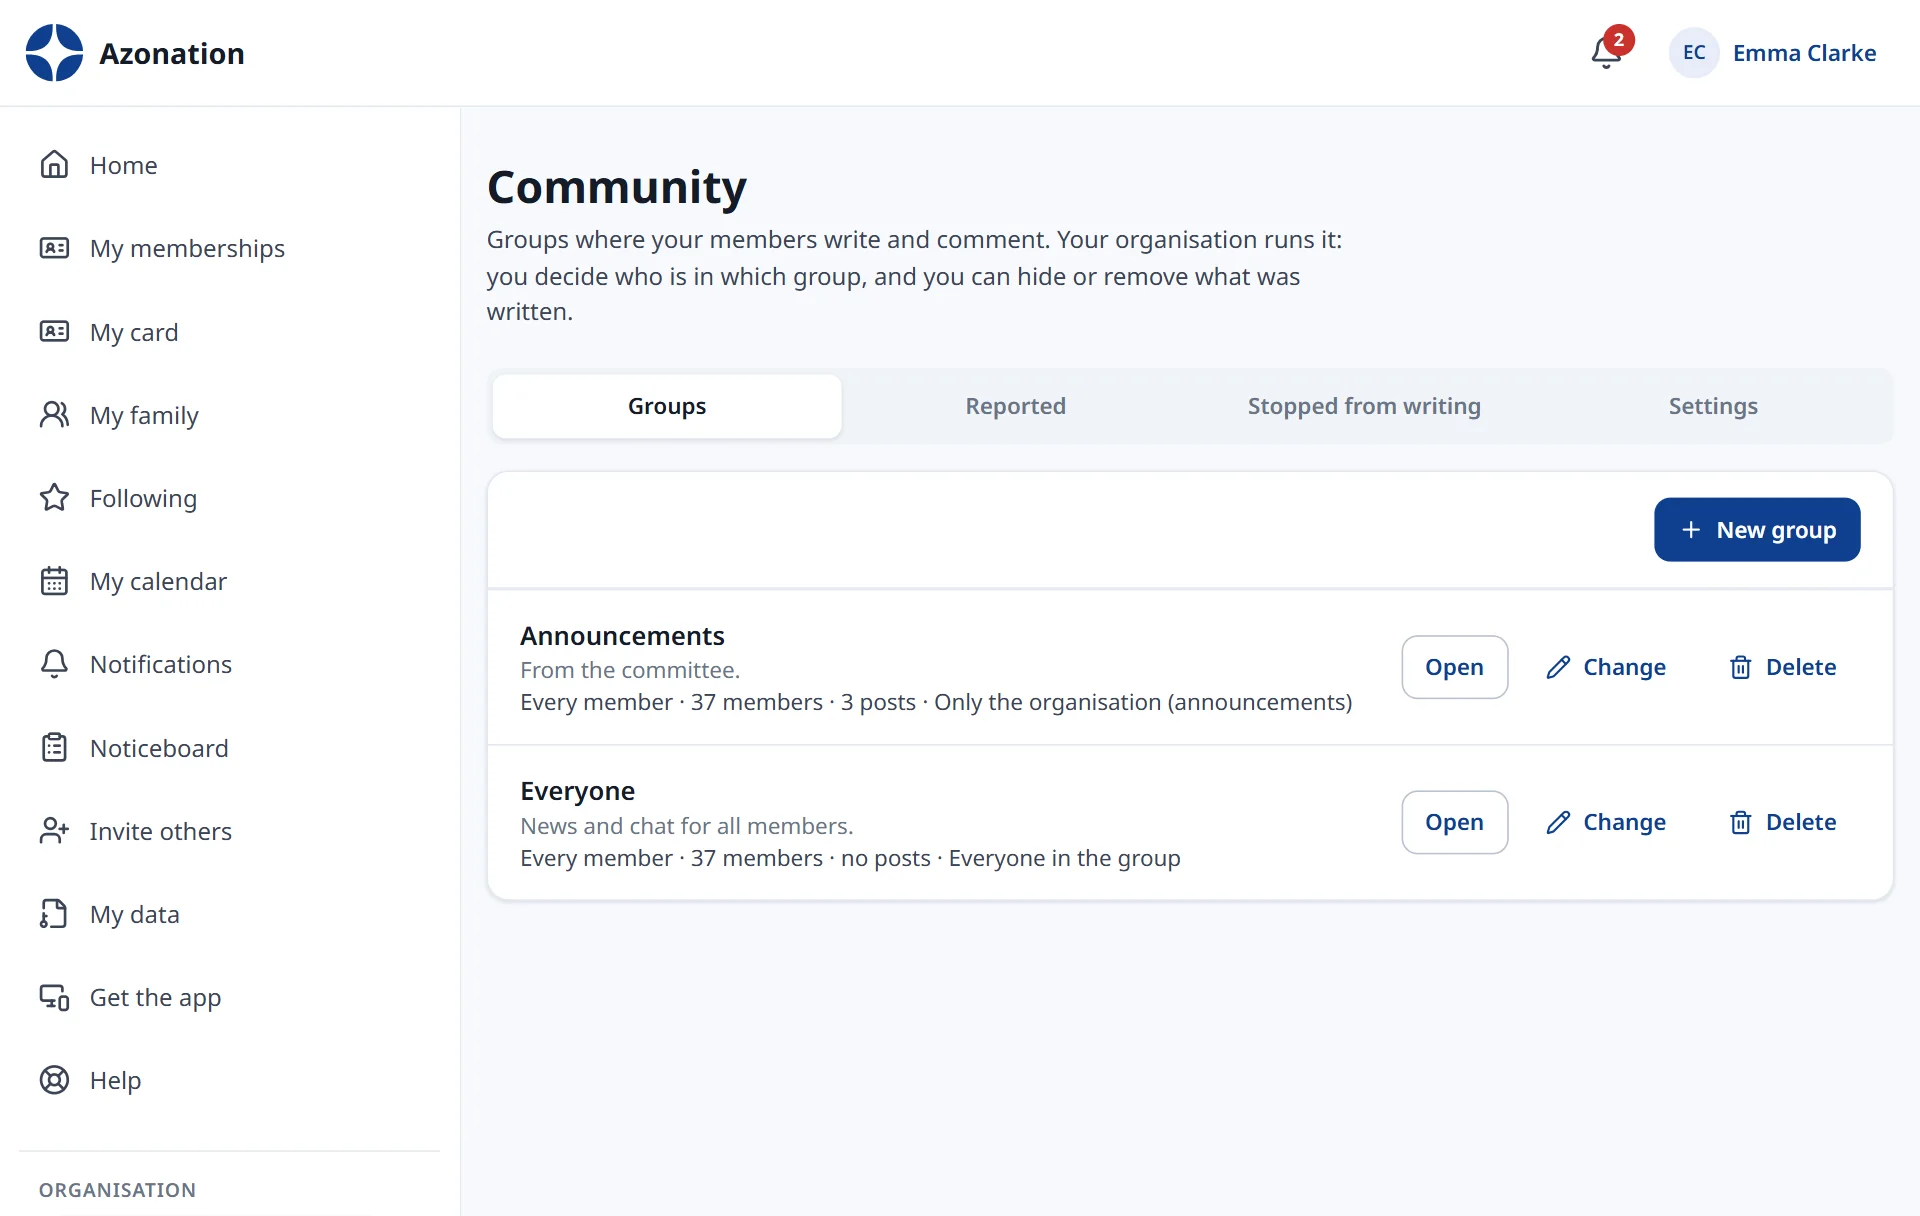
Task: Open the Everyone group
Action: point(1454,822)
